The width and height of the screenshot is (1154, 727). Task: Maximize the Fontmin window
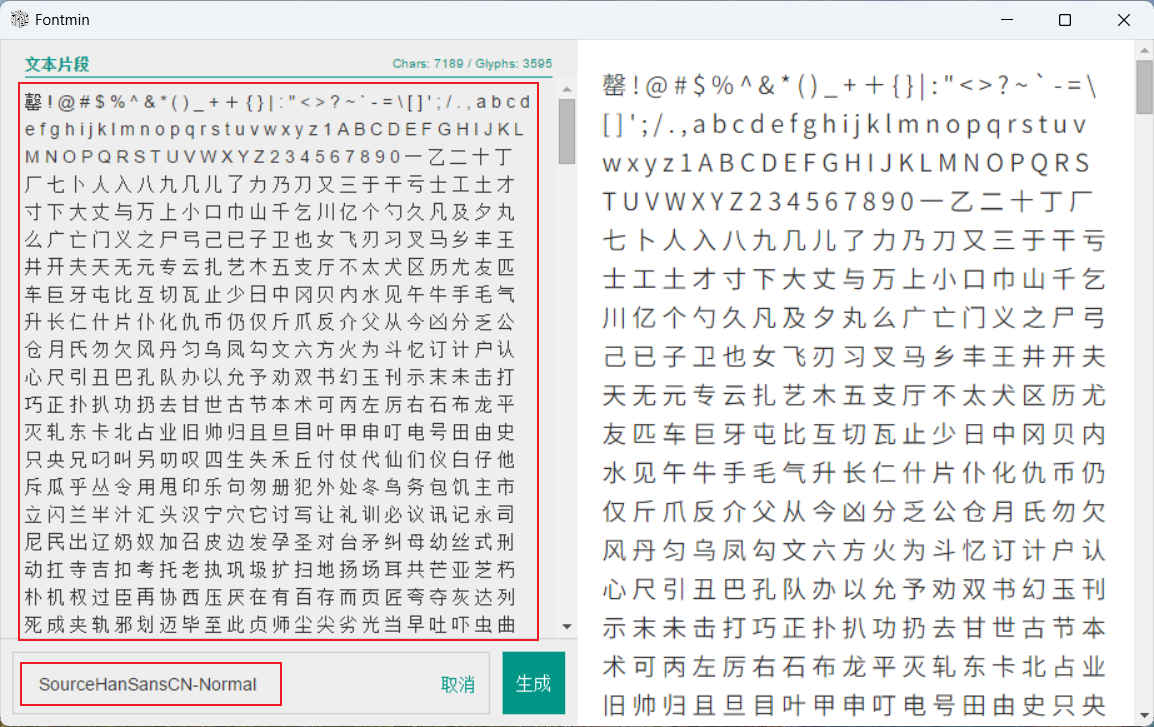click(1065, 20)
